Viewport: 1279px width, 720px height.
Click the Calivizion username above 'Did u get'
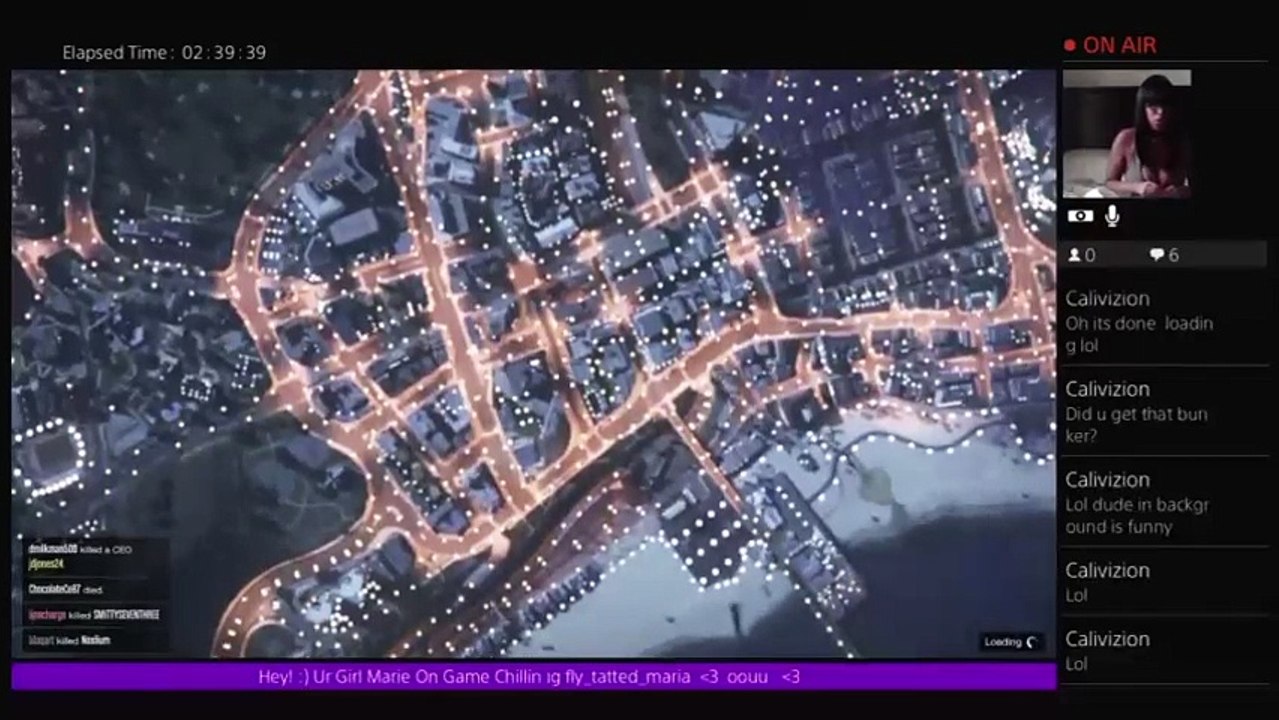[x=1107, y=388]
